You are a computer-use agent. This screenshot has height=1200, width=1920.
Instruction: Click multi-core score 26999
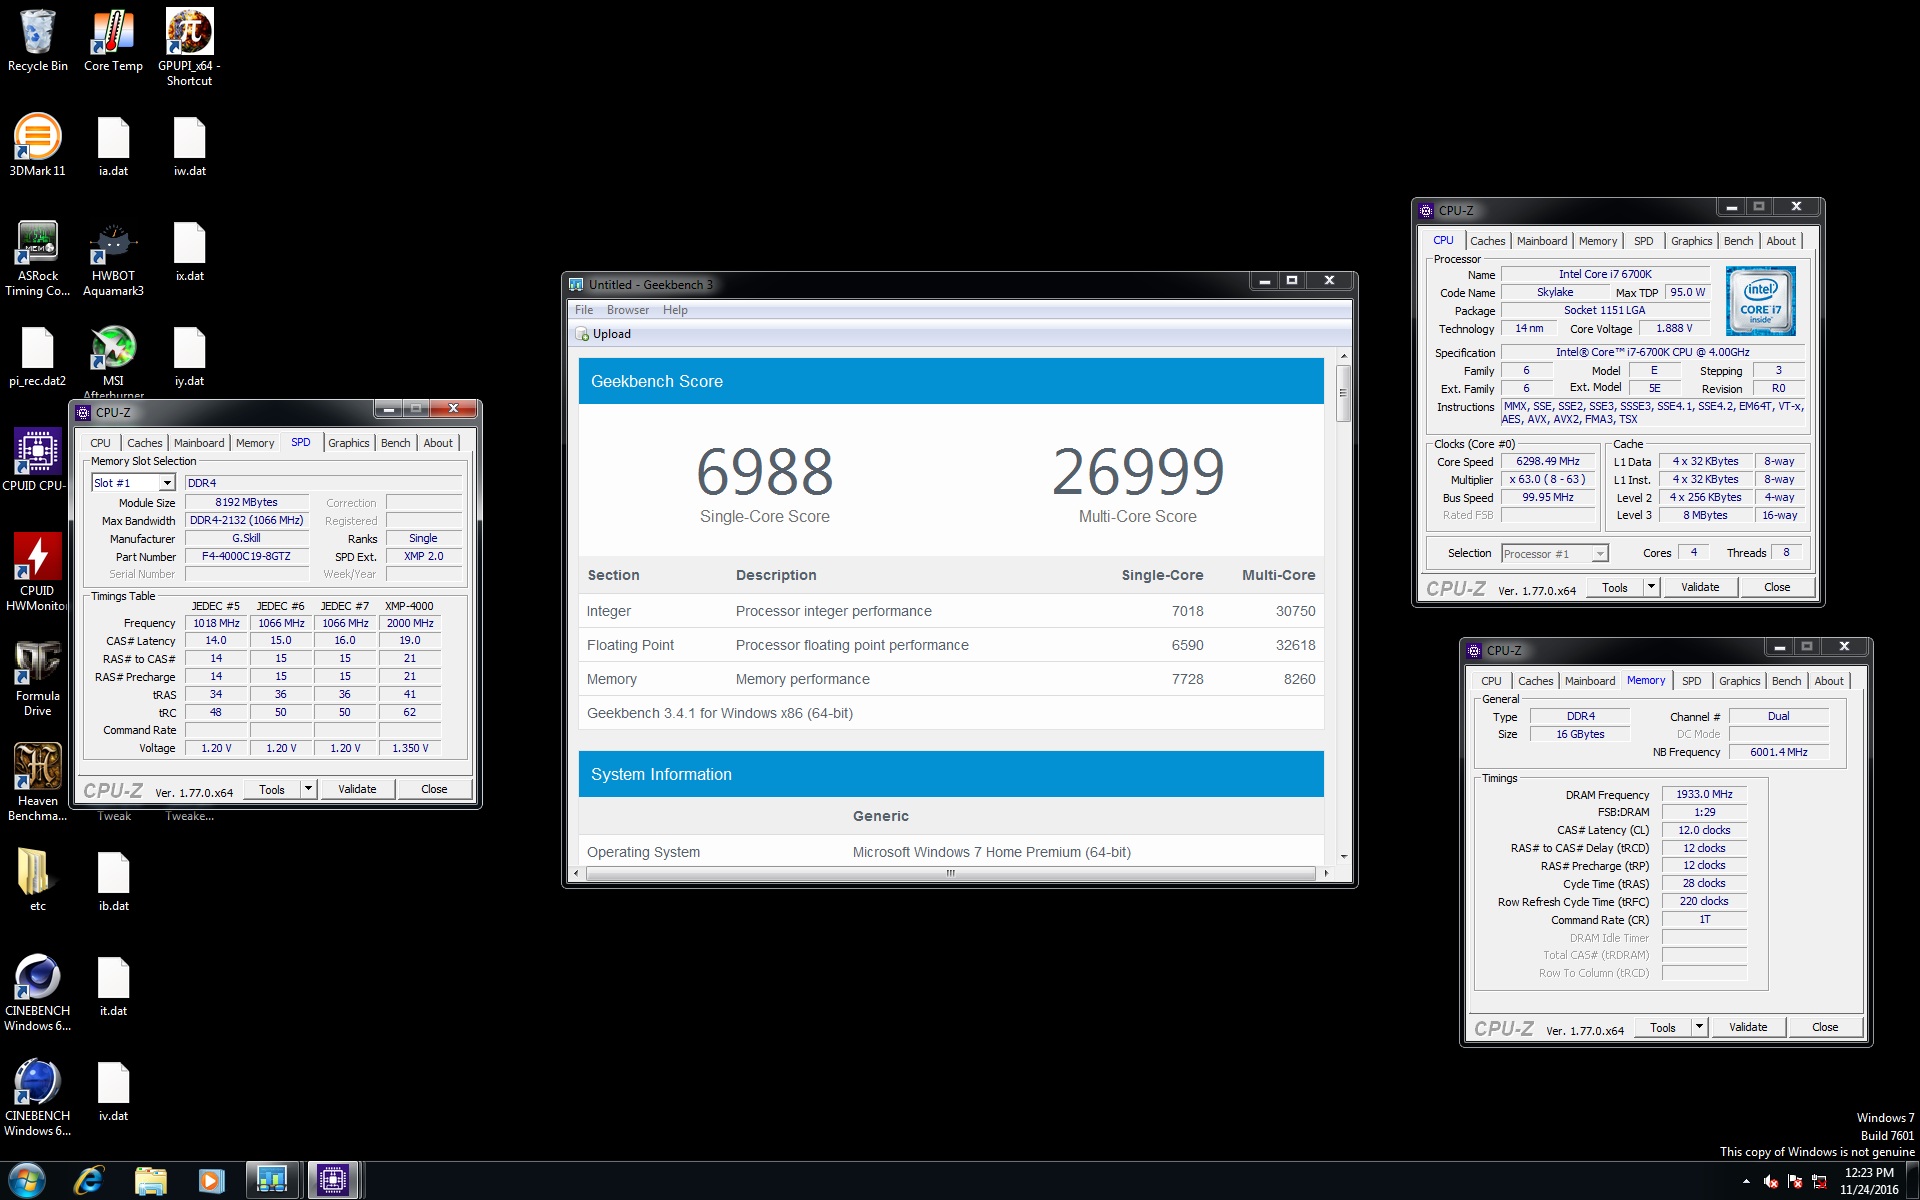[x=1138, y=472]
